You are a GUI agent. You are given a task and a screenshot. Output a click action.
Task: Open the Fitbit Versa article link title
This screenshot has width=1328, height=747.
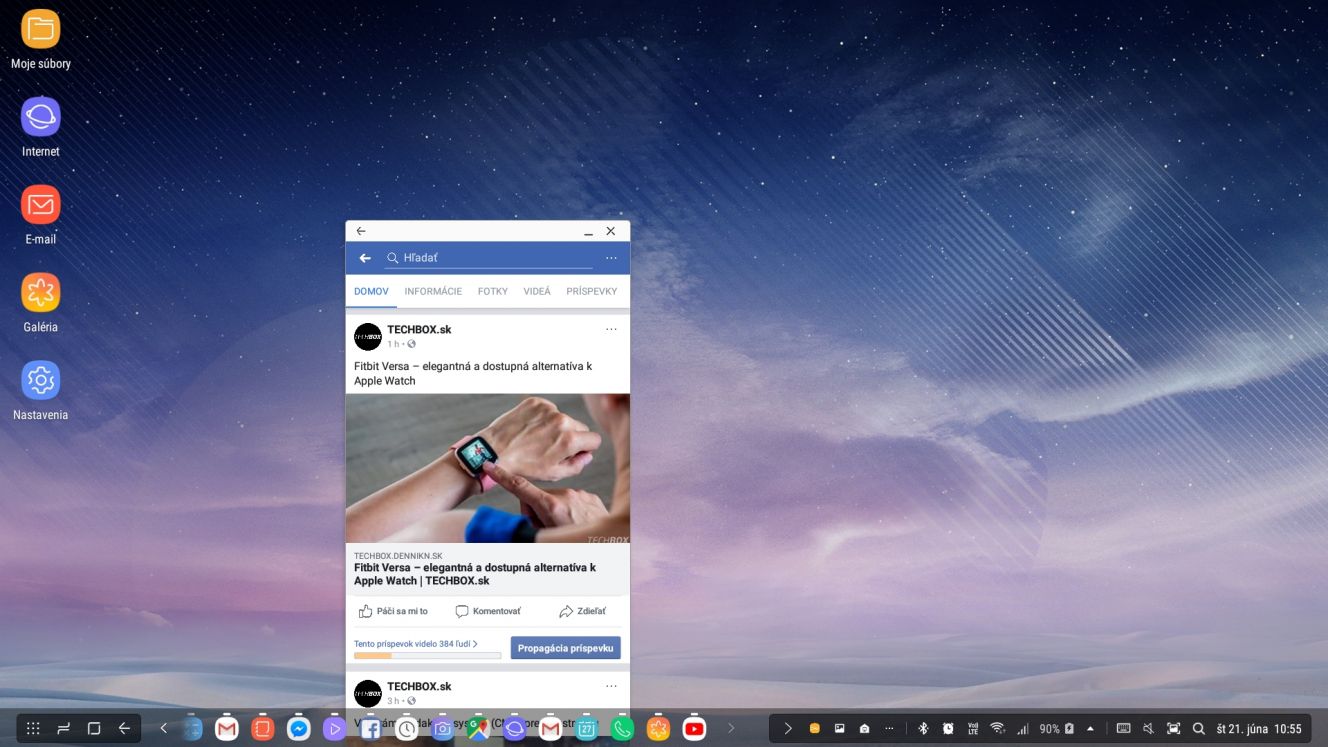click(475, 574)
